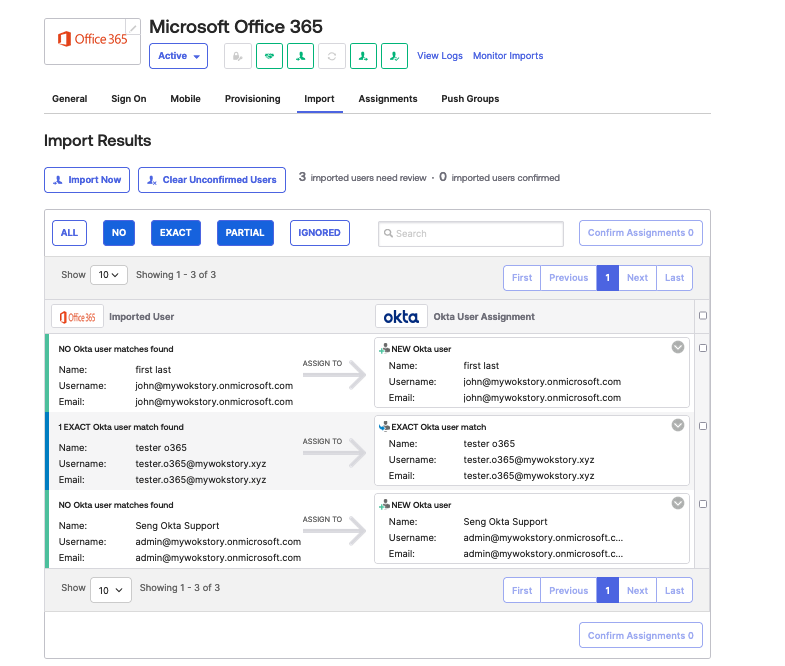Click Previous in the top pagination

click(569, 278)
